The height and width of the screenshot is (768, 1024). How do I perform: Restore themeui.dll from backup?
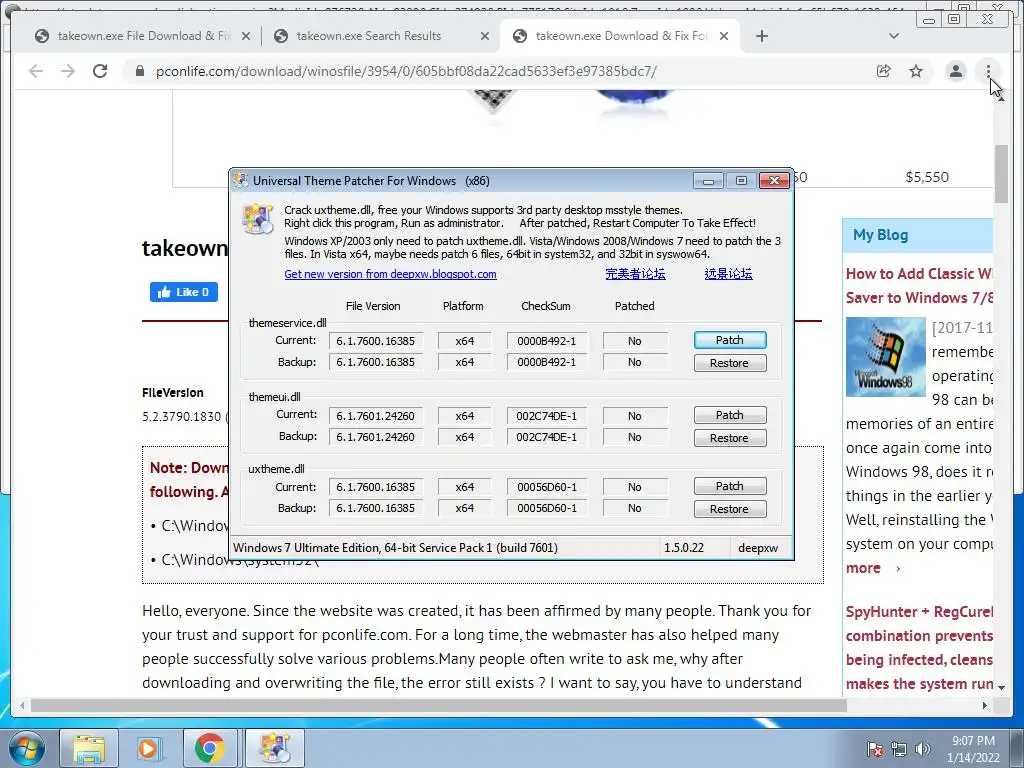coord(729,438)
